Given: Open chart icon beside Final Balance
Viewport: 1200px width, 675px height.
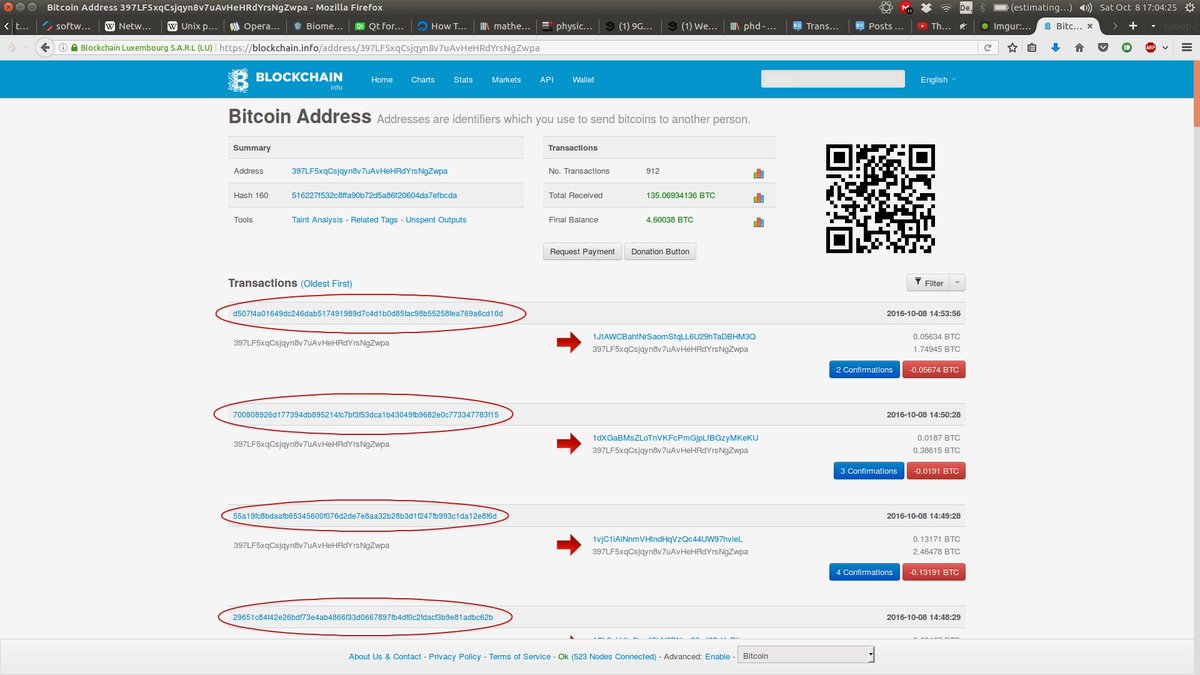Looking at the screenshot, I should click(x=759, y=222).
